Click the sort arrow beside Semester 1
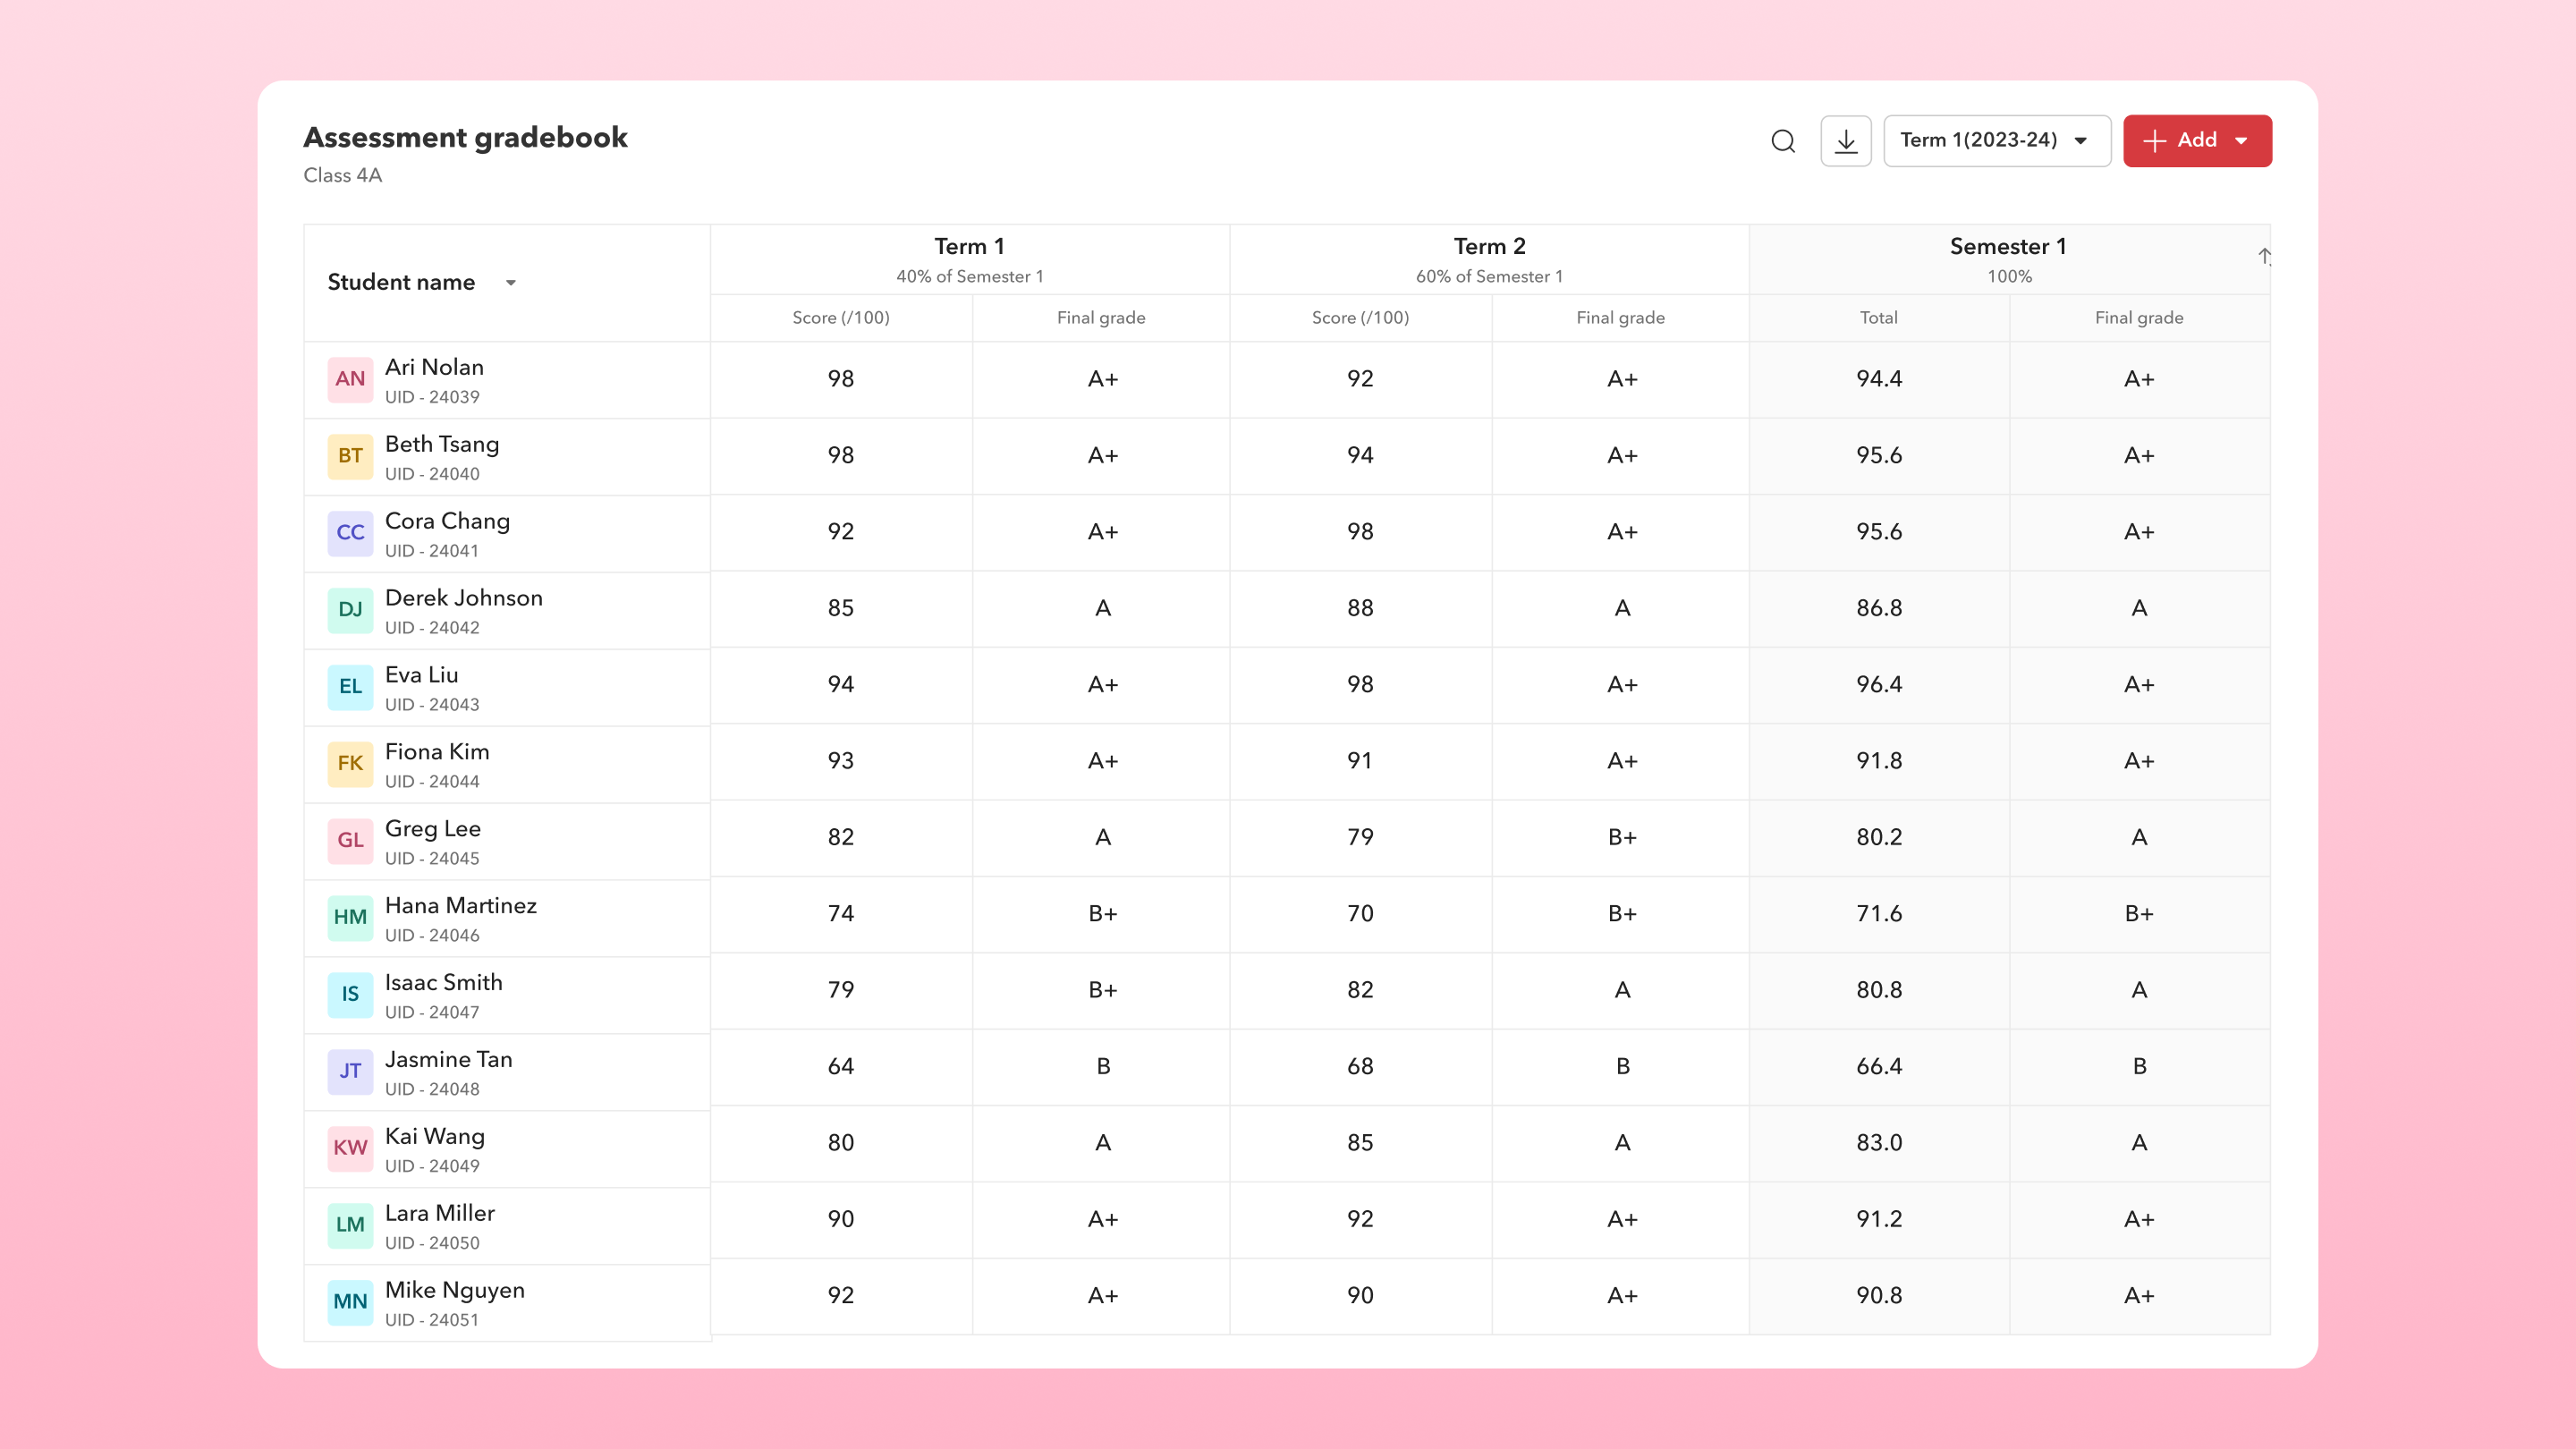 click(x=2264, y=257)
